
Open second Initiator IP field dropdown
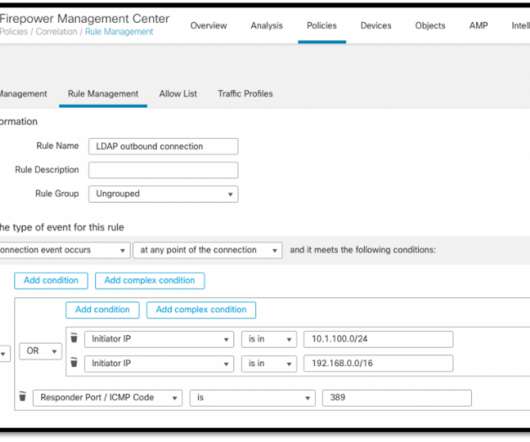pyautogui.click(x=159, y=363)
